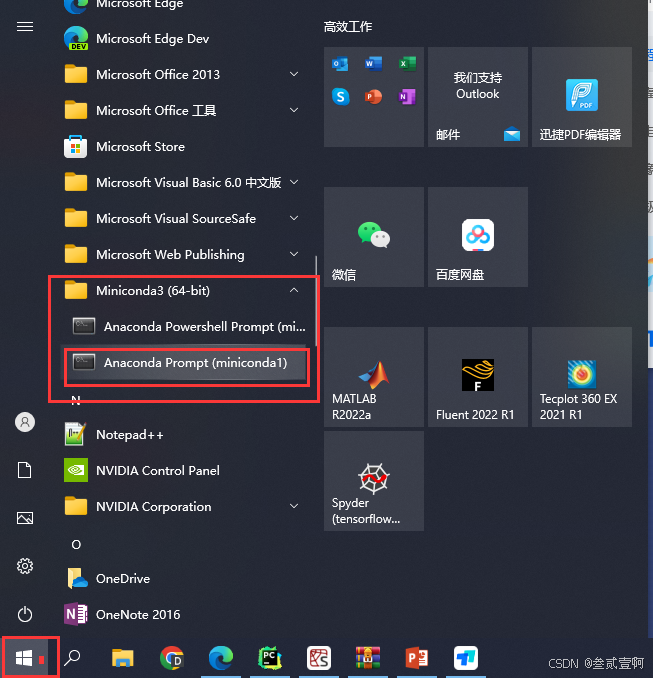Jump to letter O section header
653x678 pixels.
tap(76, 544)
